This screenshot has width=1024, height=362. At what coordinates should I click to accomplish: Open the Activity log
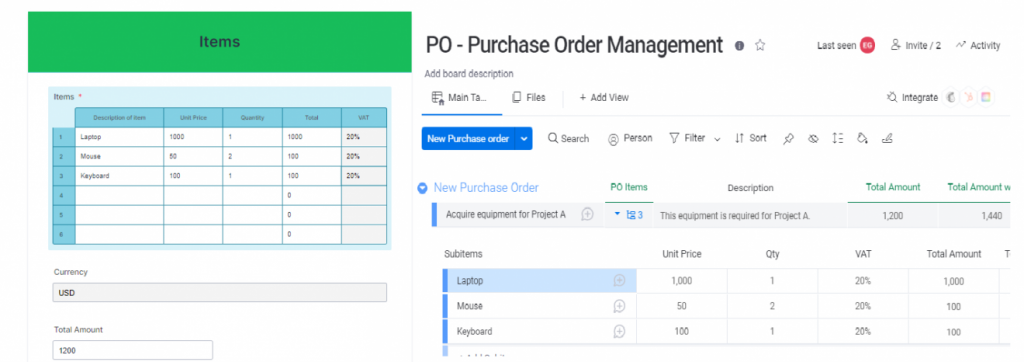[978, 45]
